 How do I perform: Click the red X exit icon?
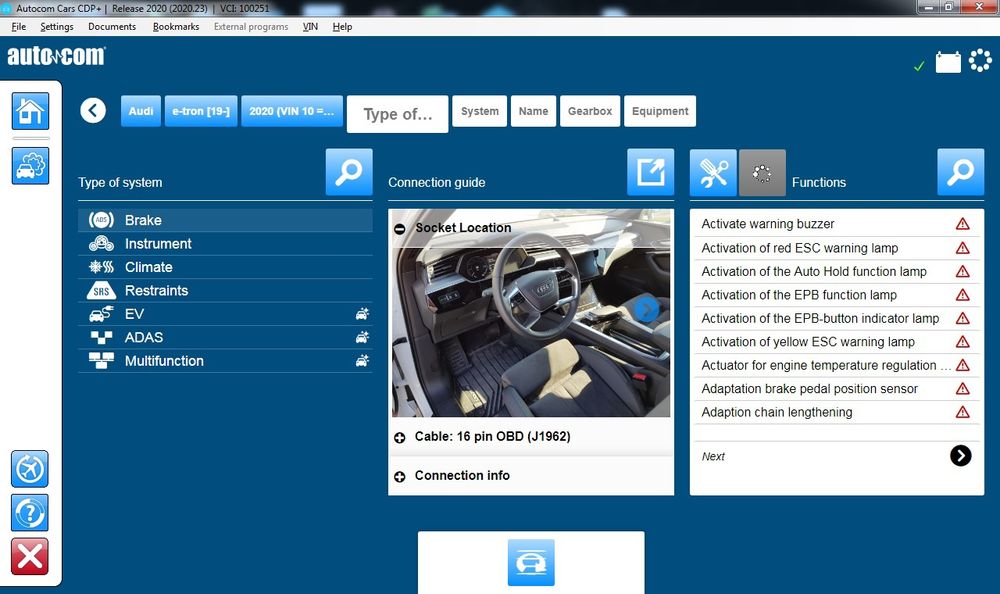pos(29,556)
